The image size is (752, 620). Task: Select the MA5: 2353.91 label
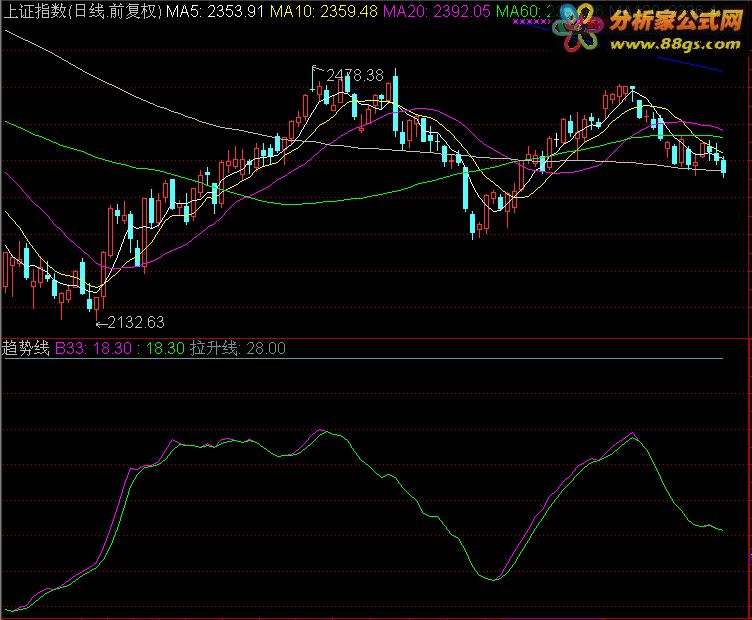(215, 11)
